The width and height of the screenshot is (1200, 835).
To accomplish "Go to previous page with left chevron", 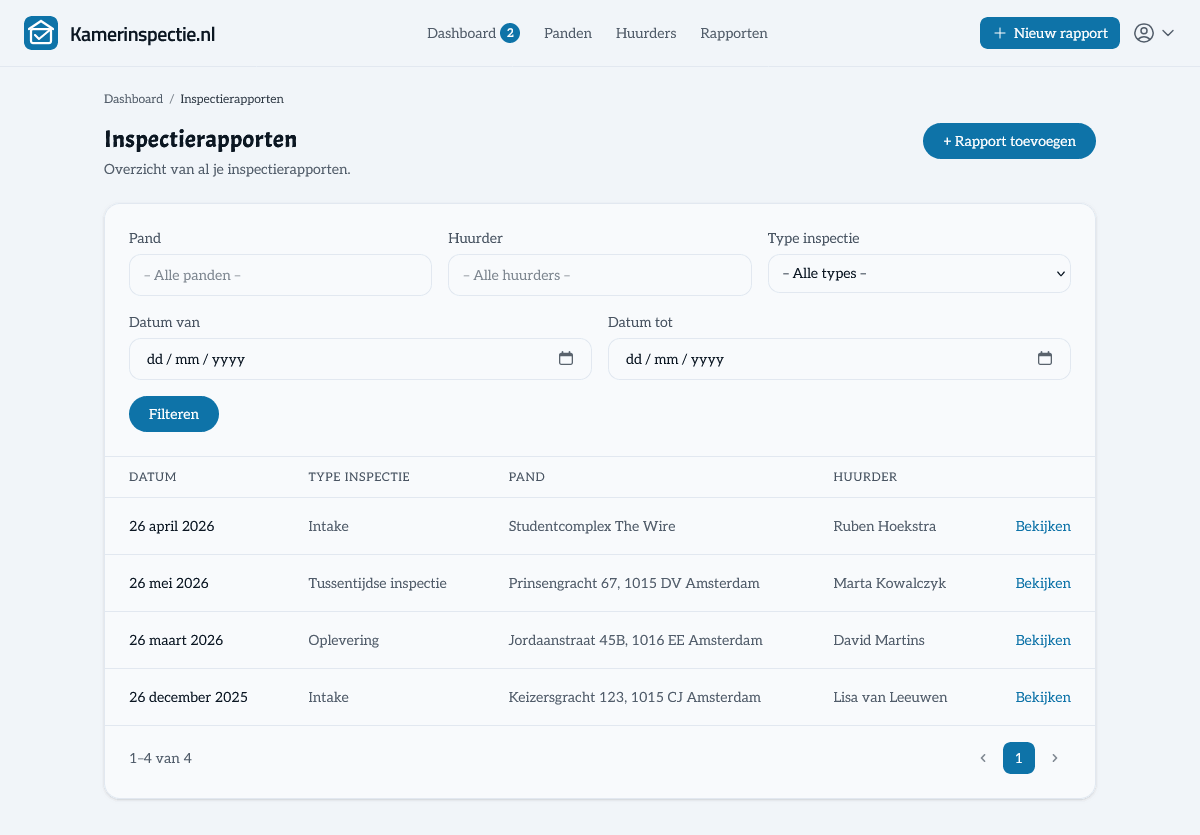I will click(983, 758).
